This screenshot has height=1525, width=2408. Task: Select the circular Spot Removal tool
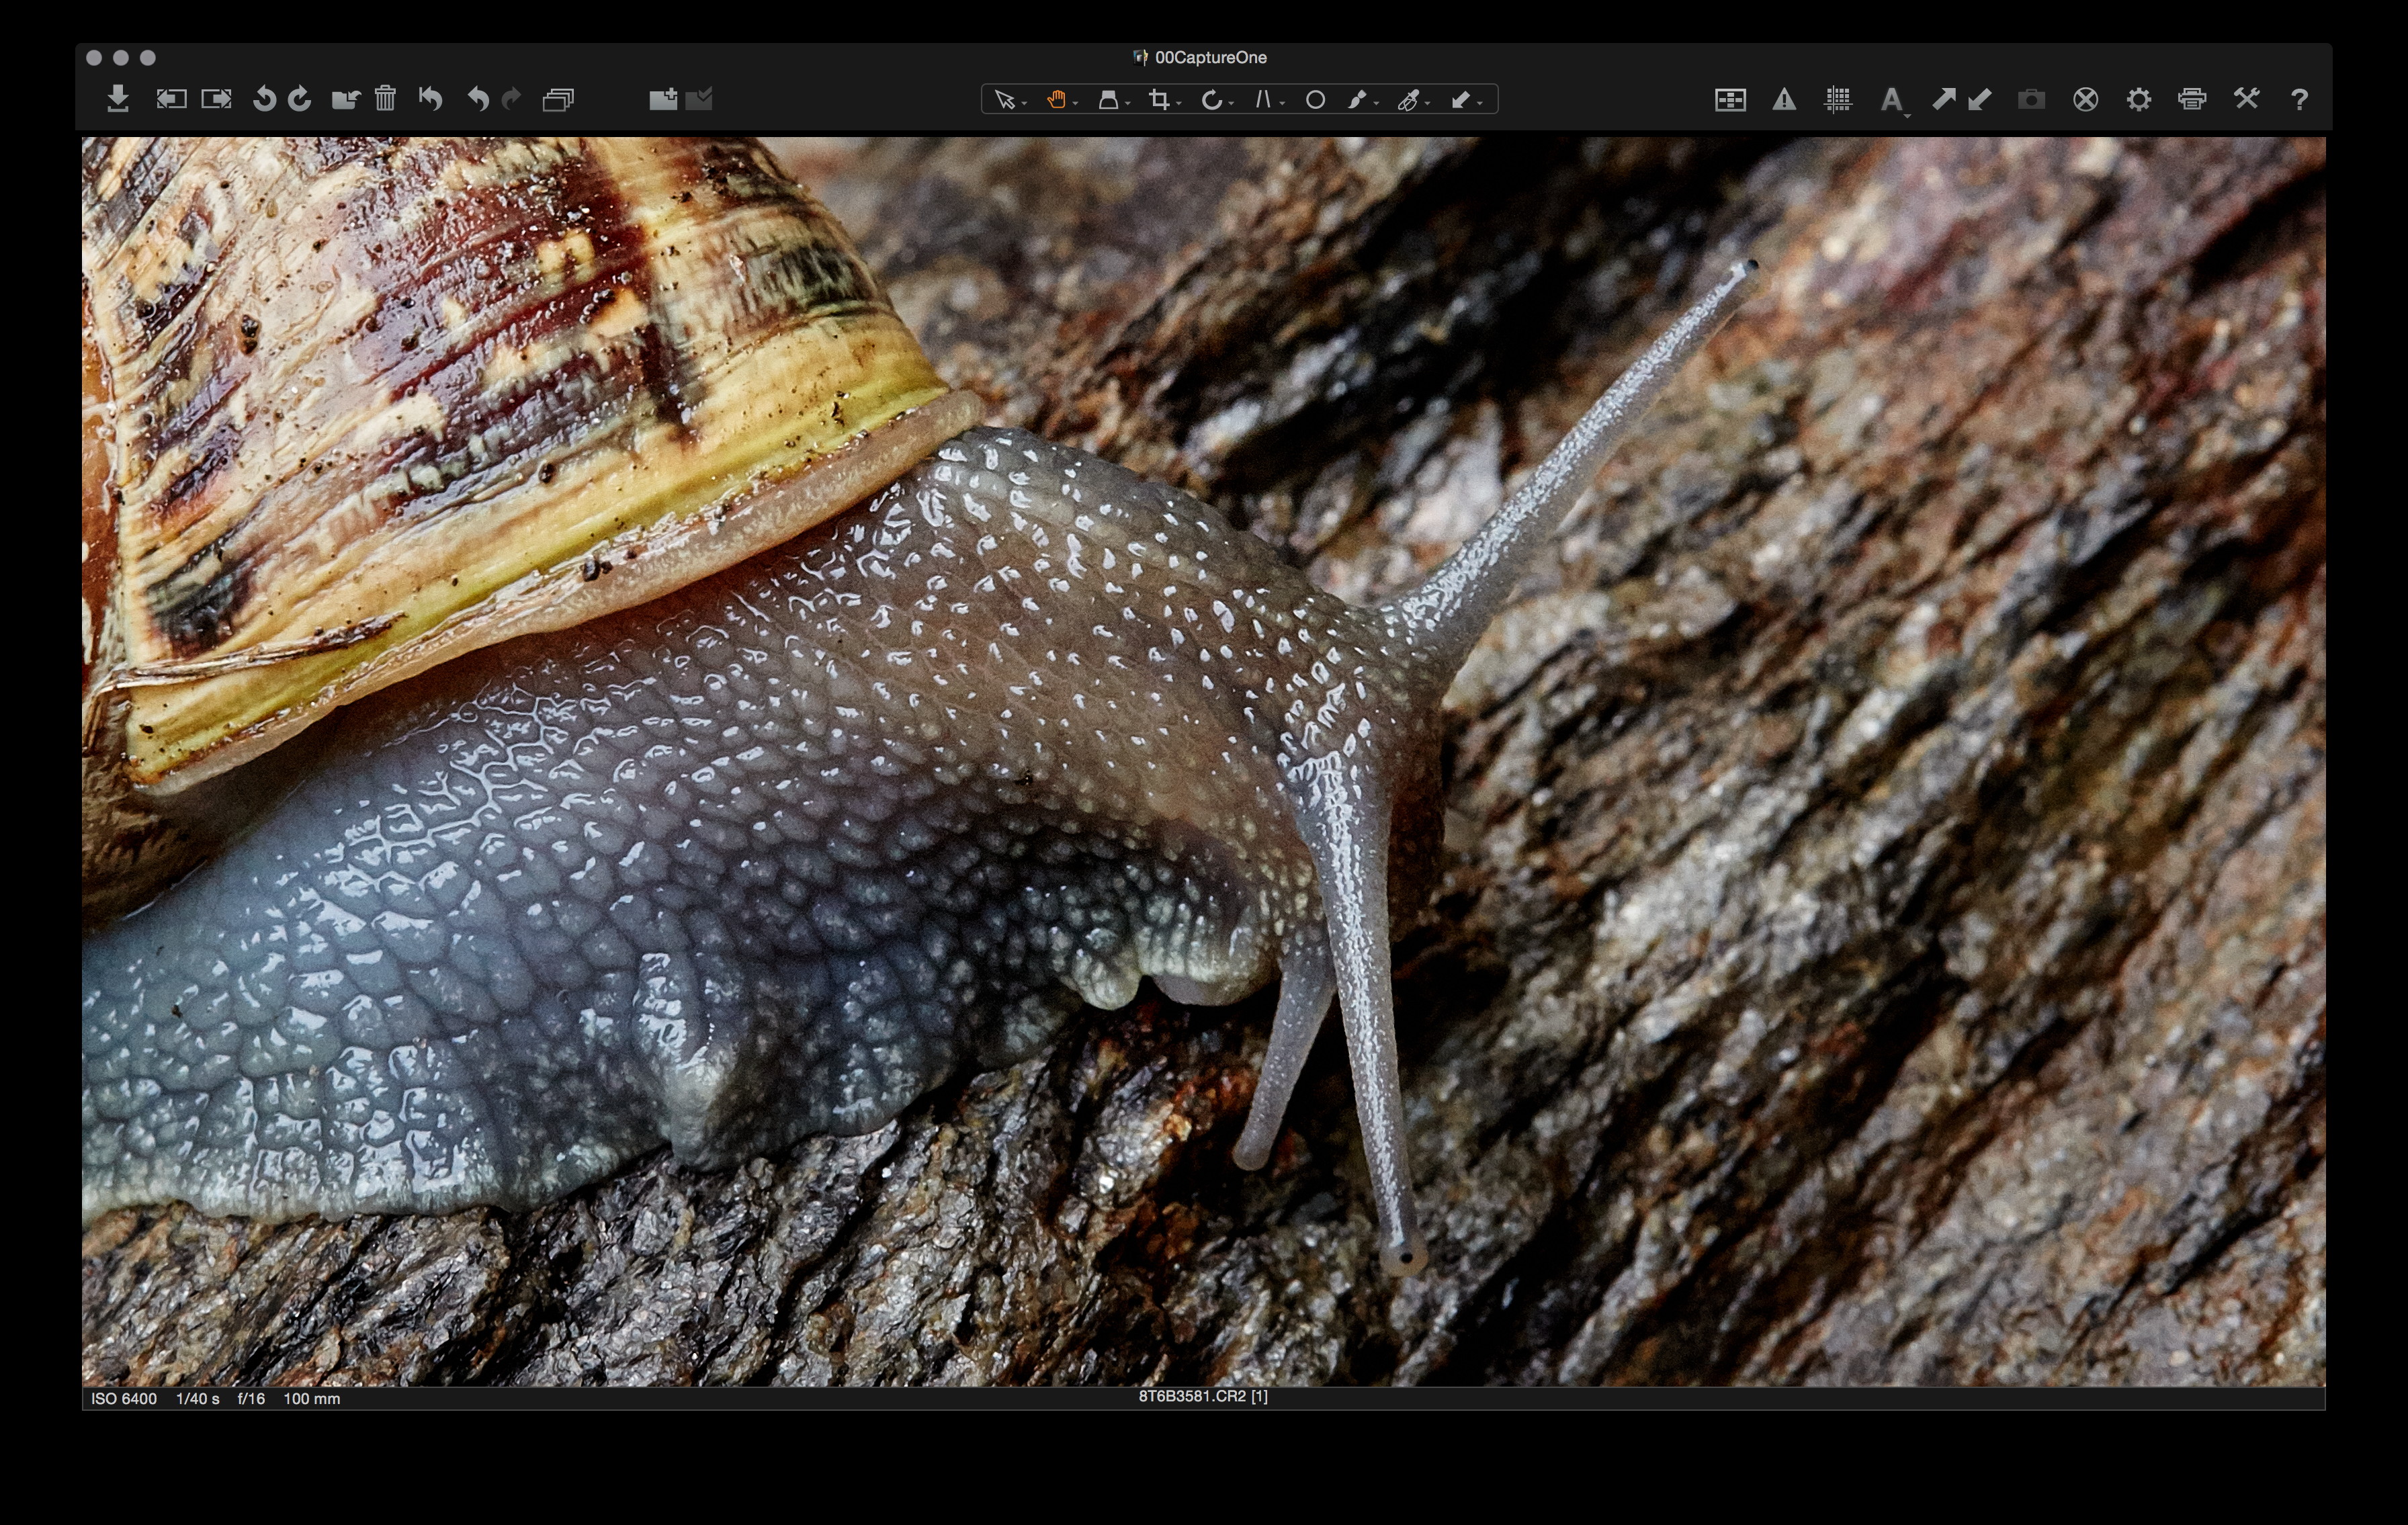[1315, 100]
